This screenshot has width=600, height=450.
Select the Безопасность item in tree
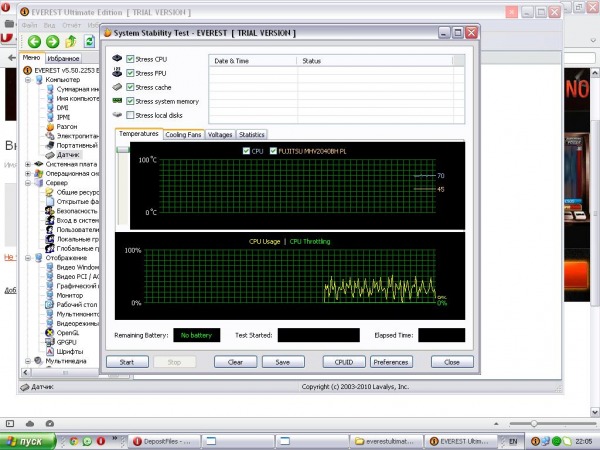click(x=77, y=211)
